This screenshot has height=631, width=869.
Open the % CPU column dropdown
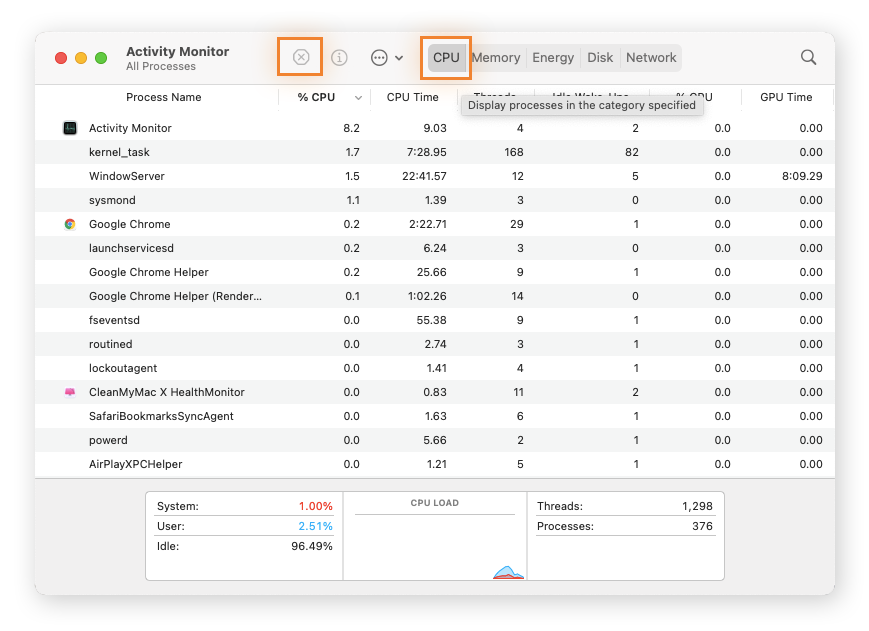point(356,97)
